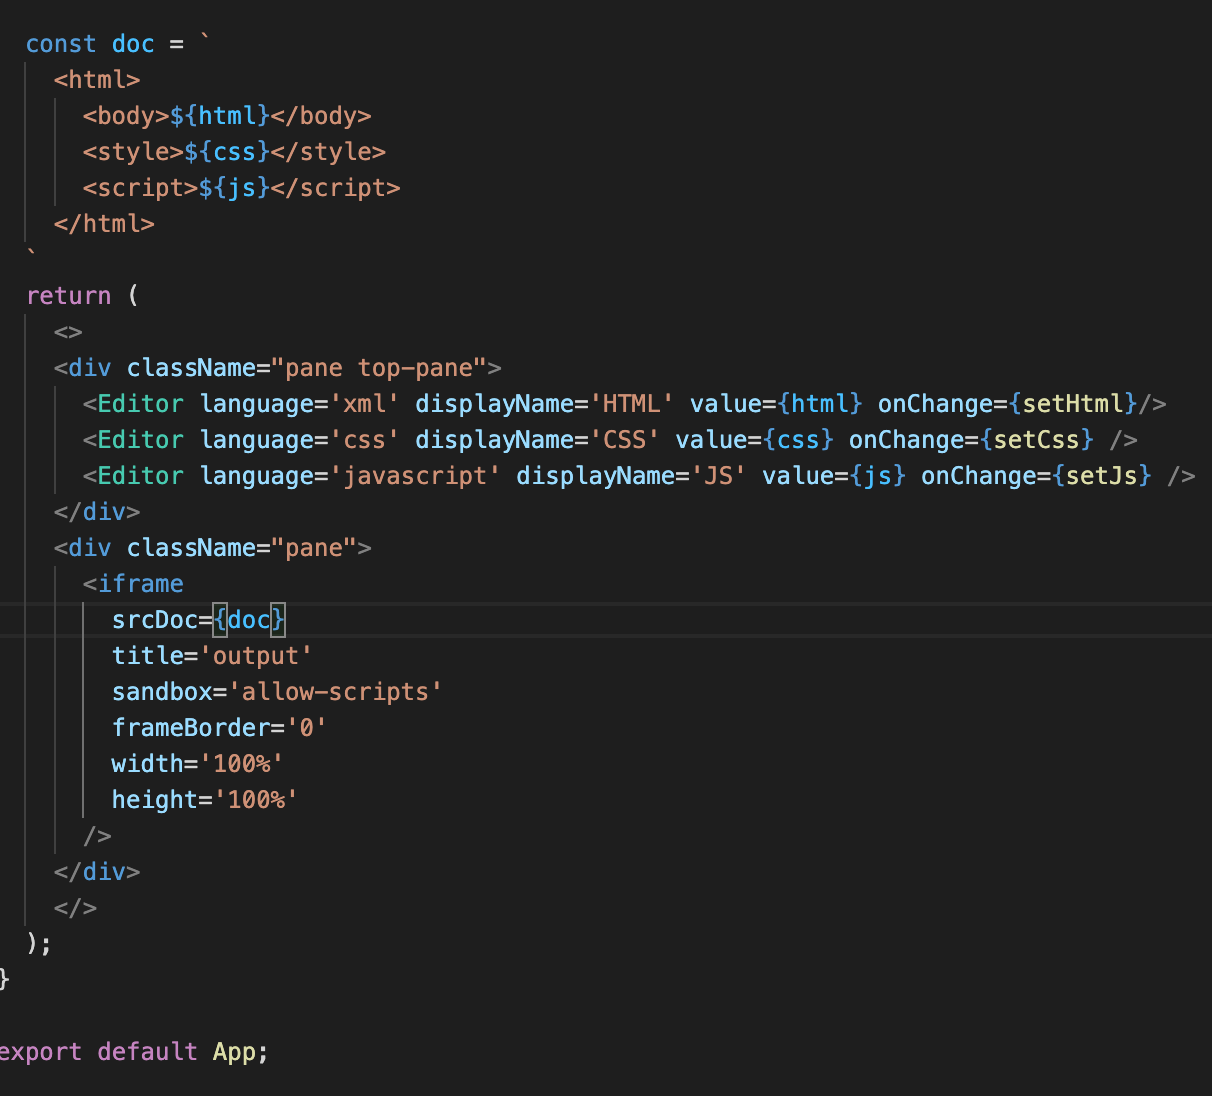Click language='css' attribute value
Image resolution: width=1212 pixels, height=1096 pixels.
tap(364, 440)
